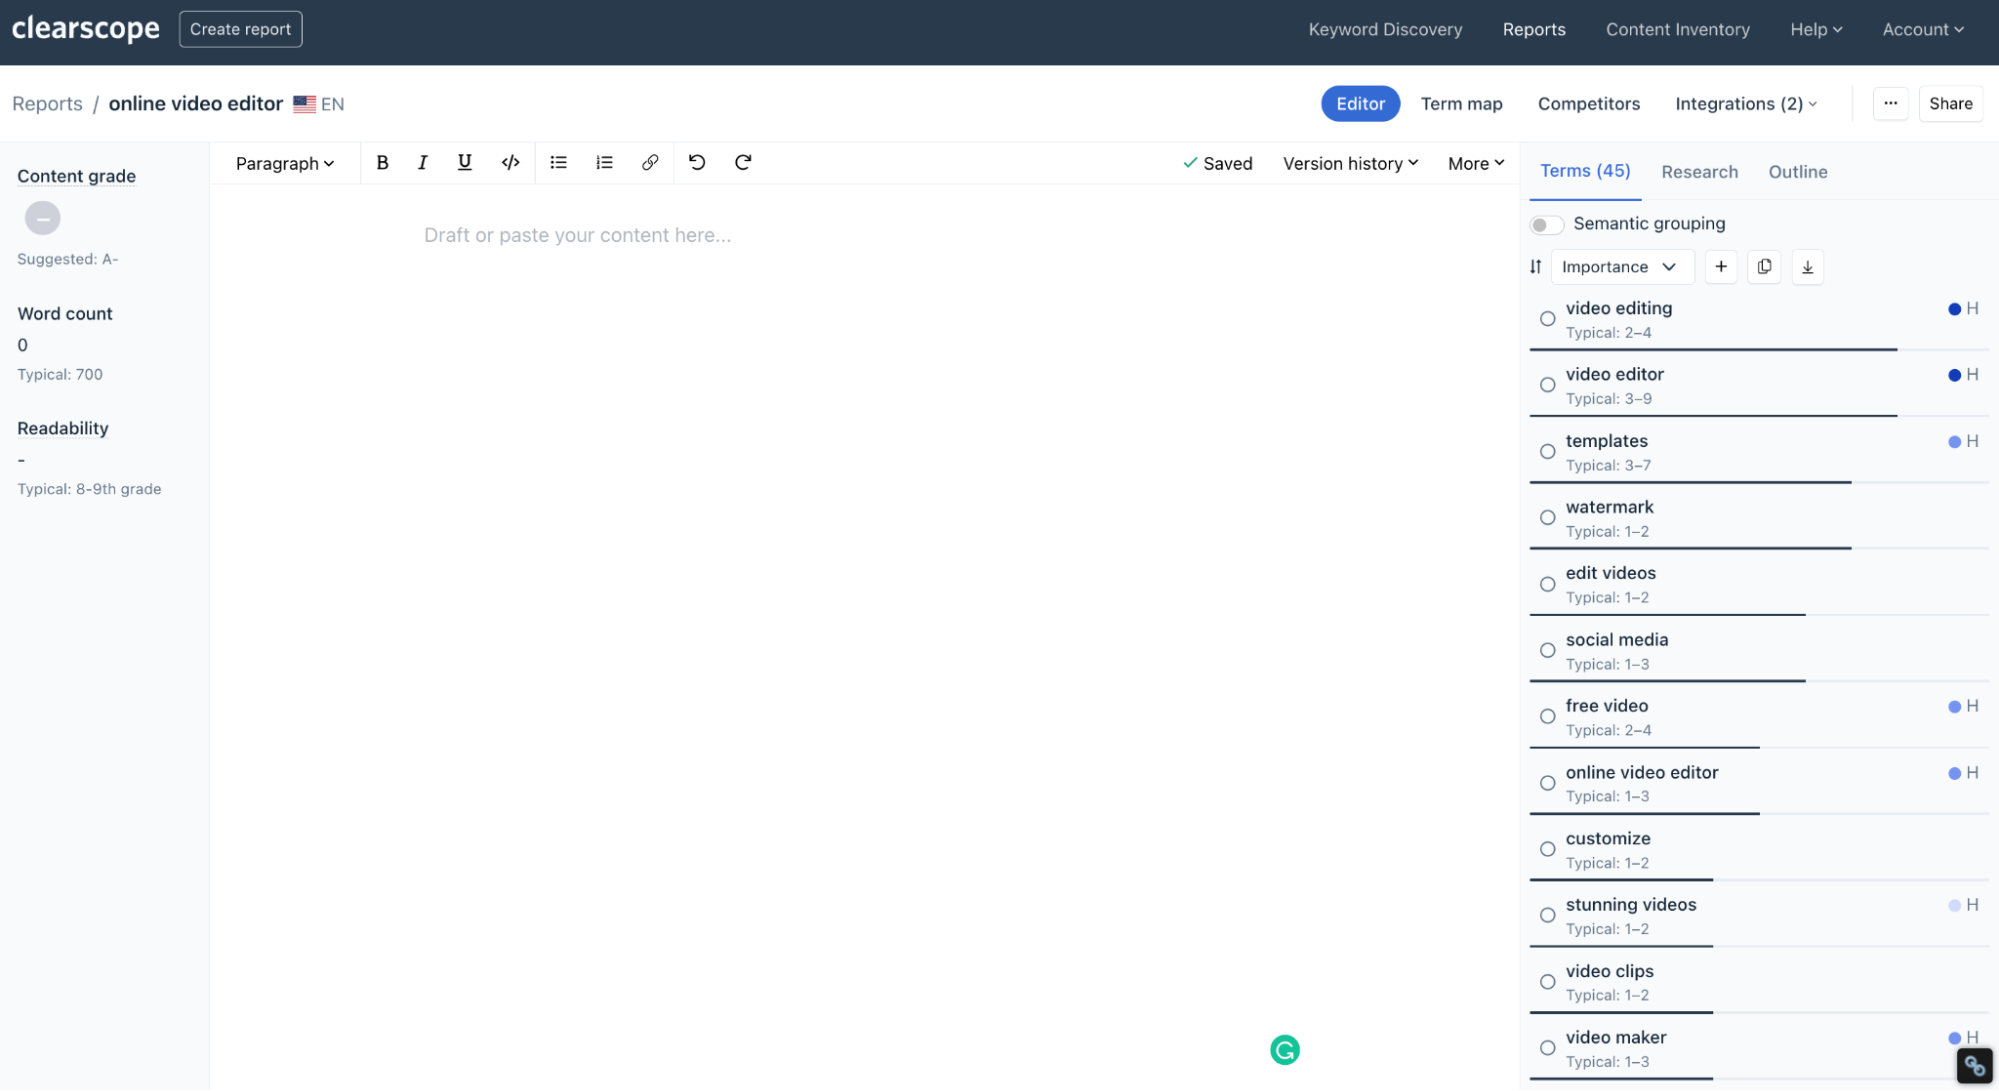Undo the last edit
This screenshot has width=1999, height=1091.
(x=697, y=162)
